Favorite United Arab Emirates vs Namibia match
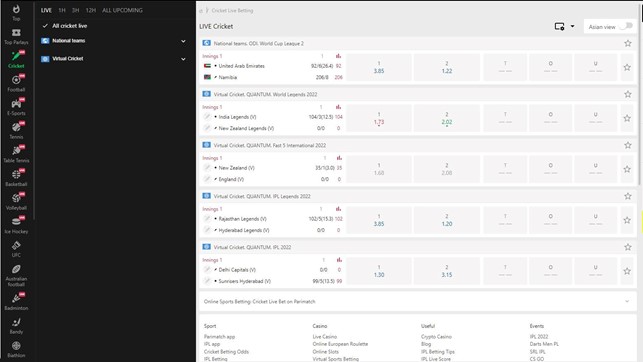 [627, 67]
